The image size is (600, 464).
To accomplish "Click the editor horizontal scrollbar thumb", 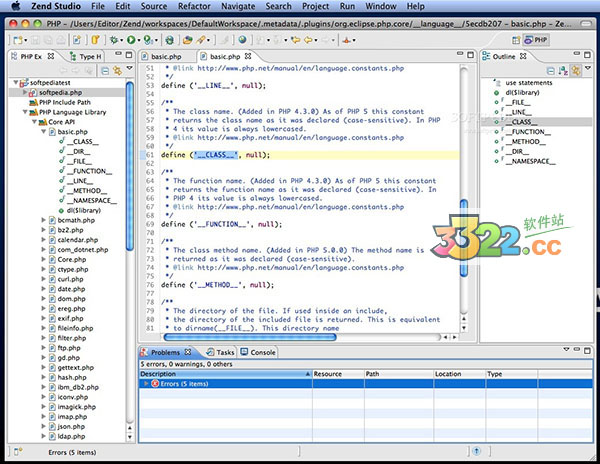I will coord(250,337).
